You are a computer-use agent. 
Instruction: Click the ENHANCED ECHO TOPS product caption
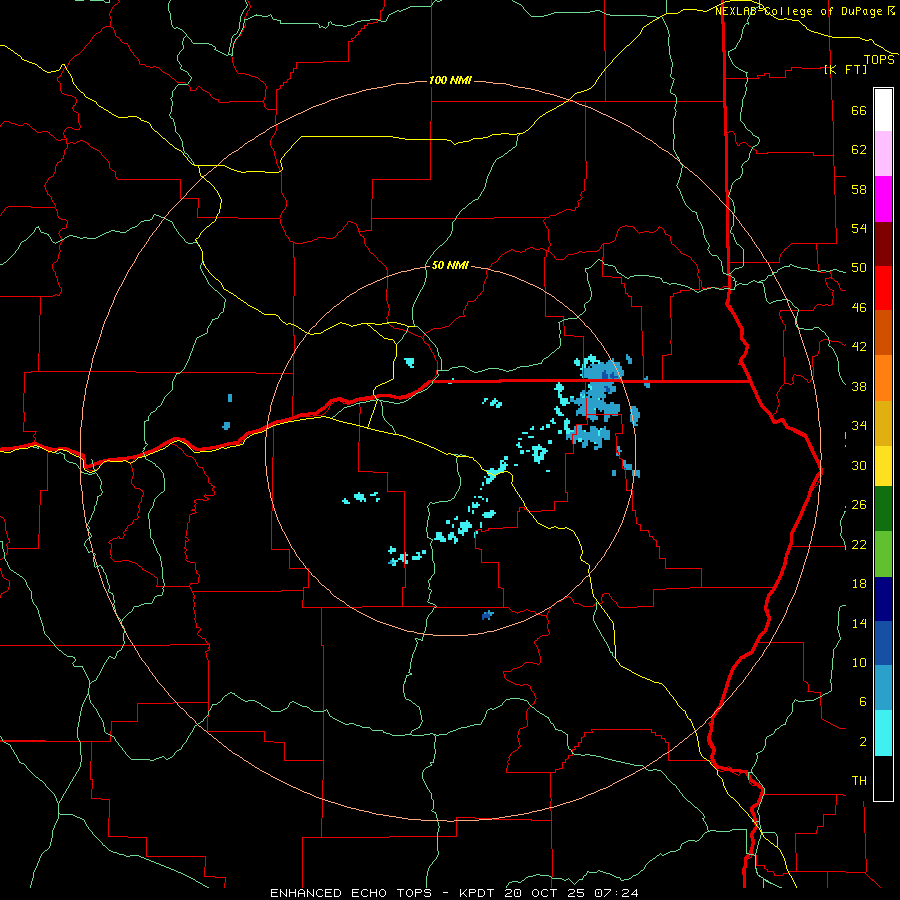pyautogui.click(x=351, y=893)
